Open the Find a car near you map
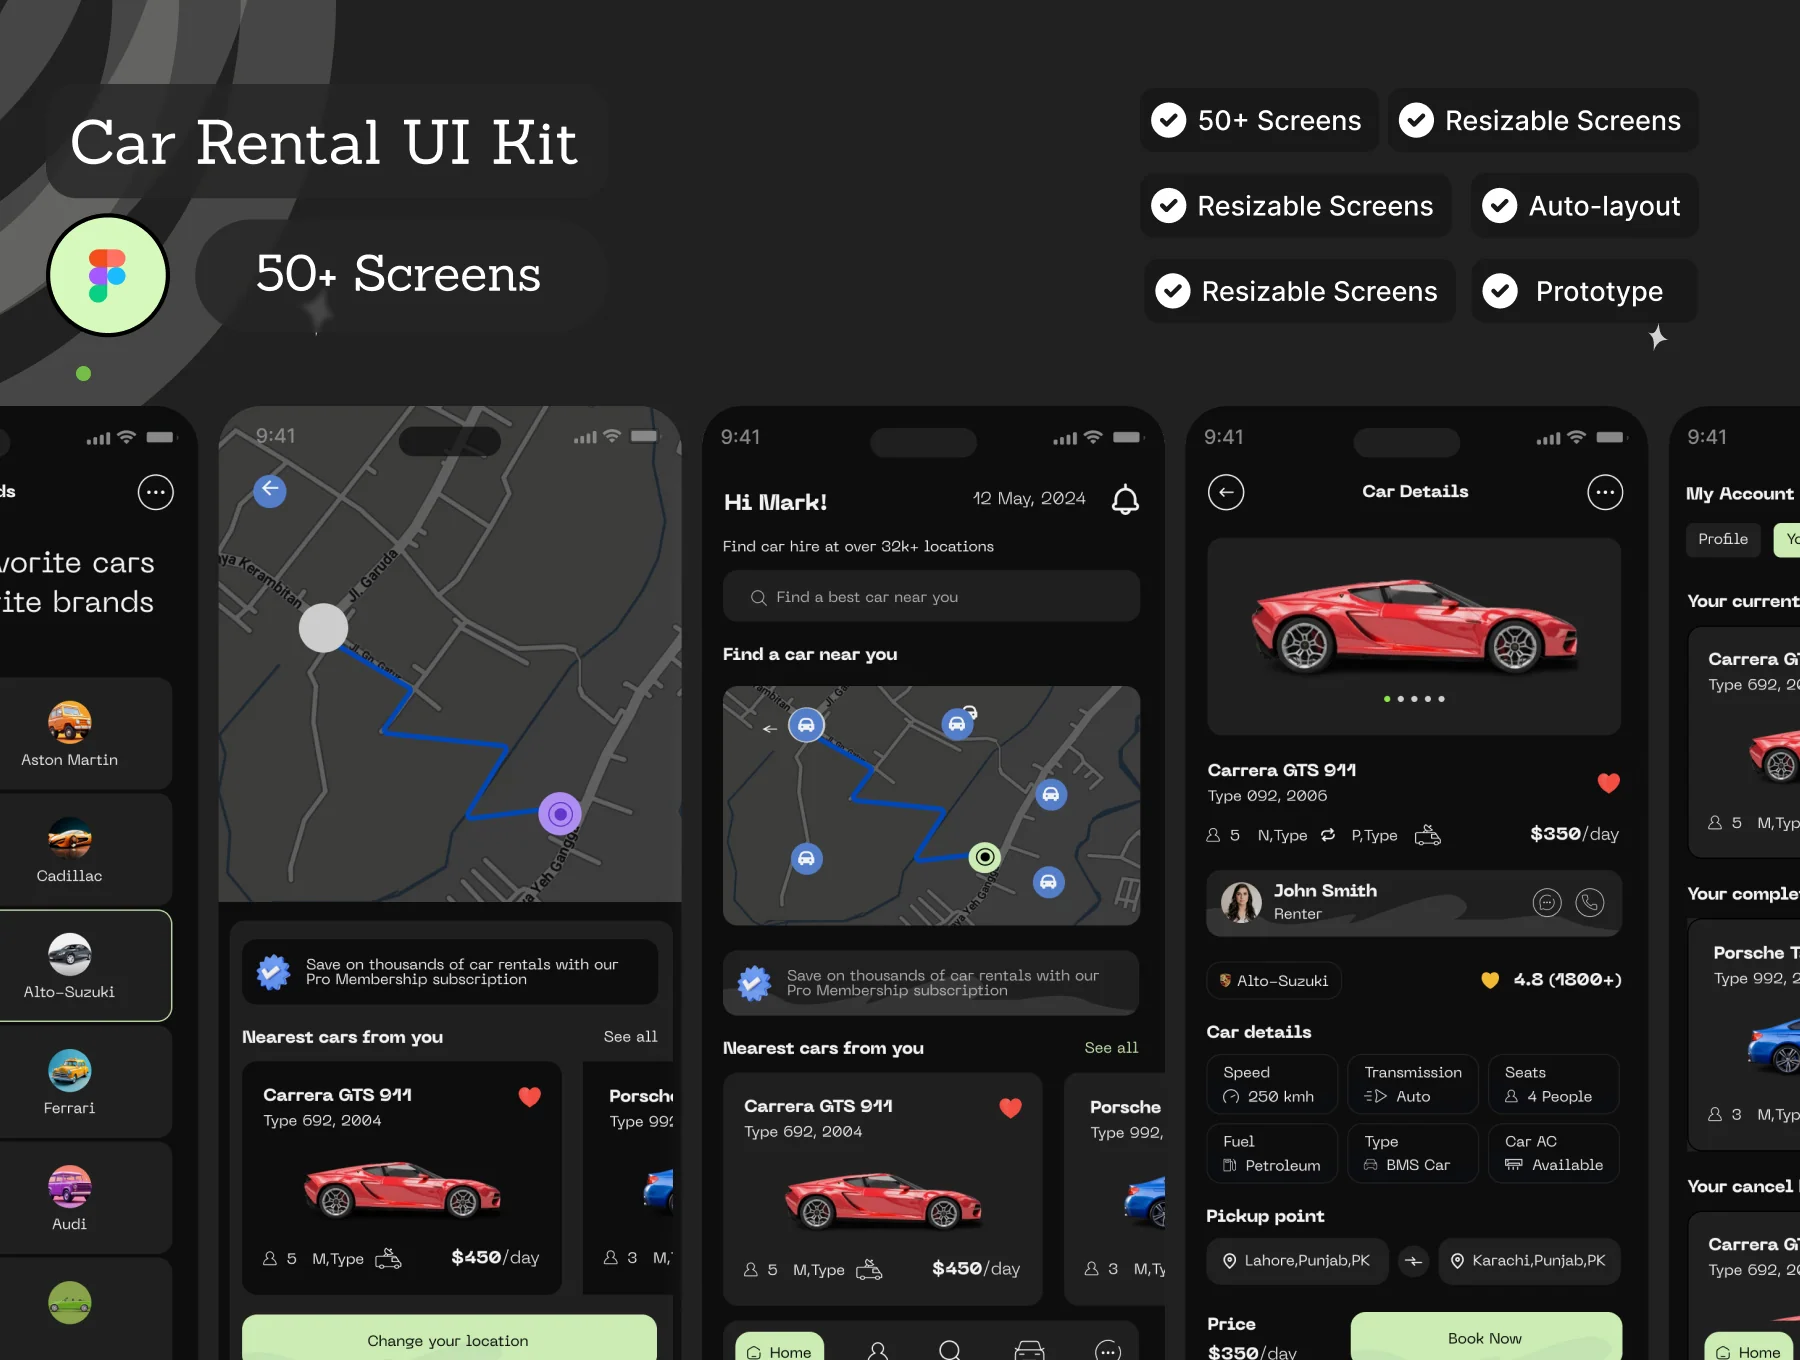This screenshot has height=1360, width=1800. click(x=931, y=806)
